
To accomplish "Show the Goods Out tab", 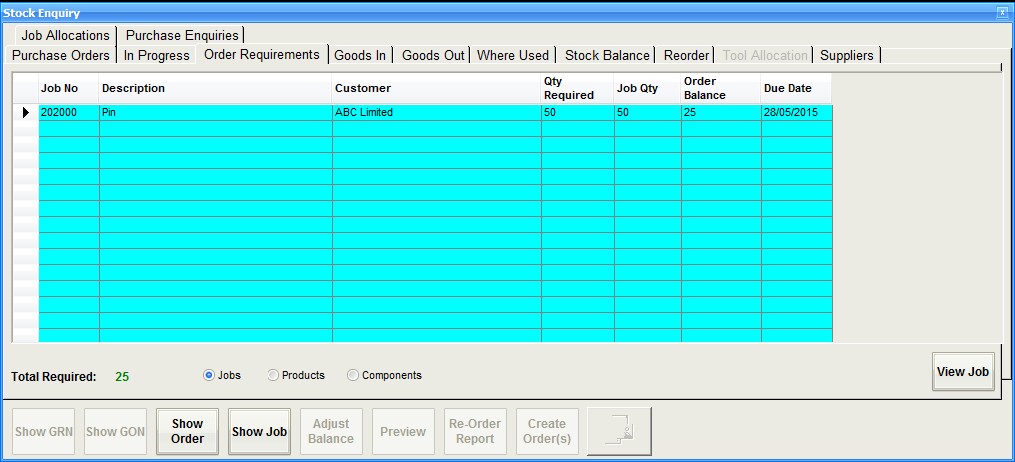I will point(433,55).
